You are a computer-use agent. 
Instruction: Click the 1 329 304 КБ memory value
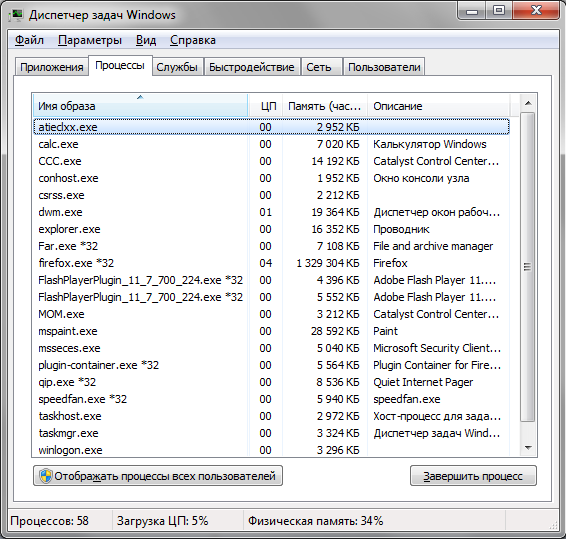pyautogui.click(x=328, y=263)
